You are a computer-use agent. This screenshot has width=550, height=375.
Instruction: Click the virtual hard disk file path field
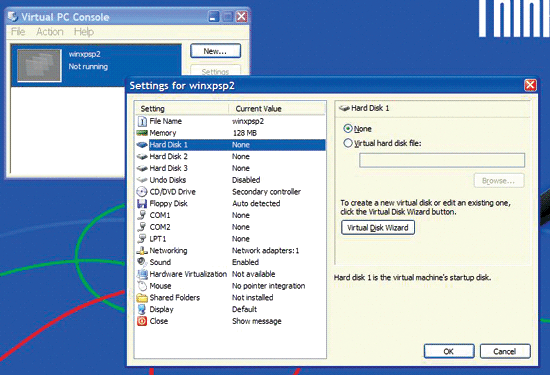(442, 160)
